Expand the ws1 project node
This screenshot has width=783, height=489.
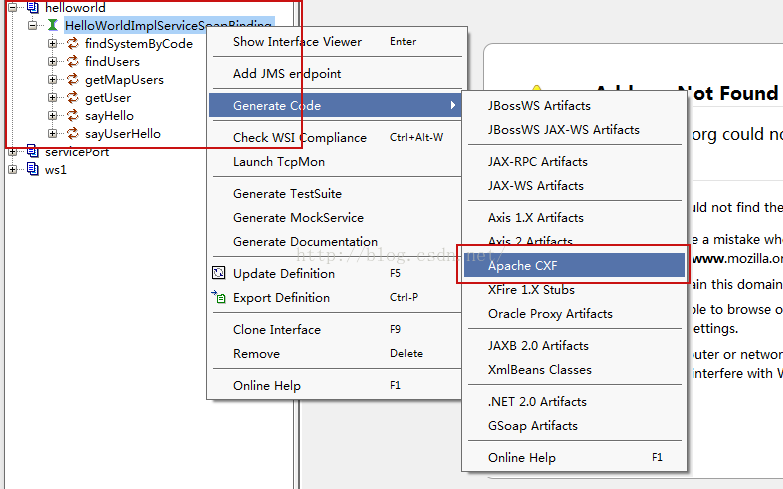click(12, 169)
